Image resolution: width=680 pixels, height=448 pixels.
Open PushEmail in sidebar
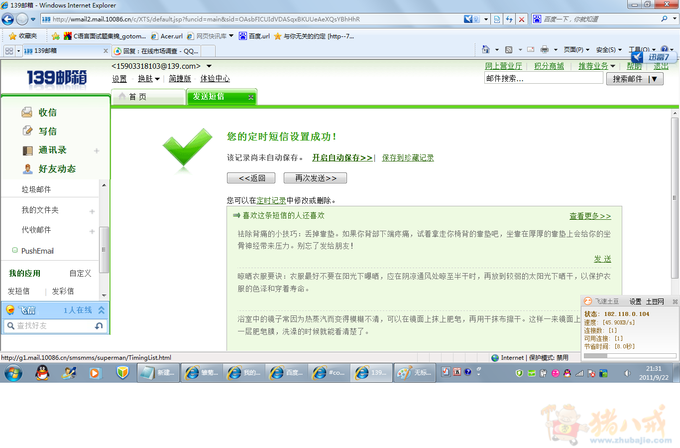click(x=37, y=251)
